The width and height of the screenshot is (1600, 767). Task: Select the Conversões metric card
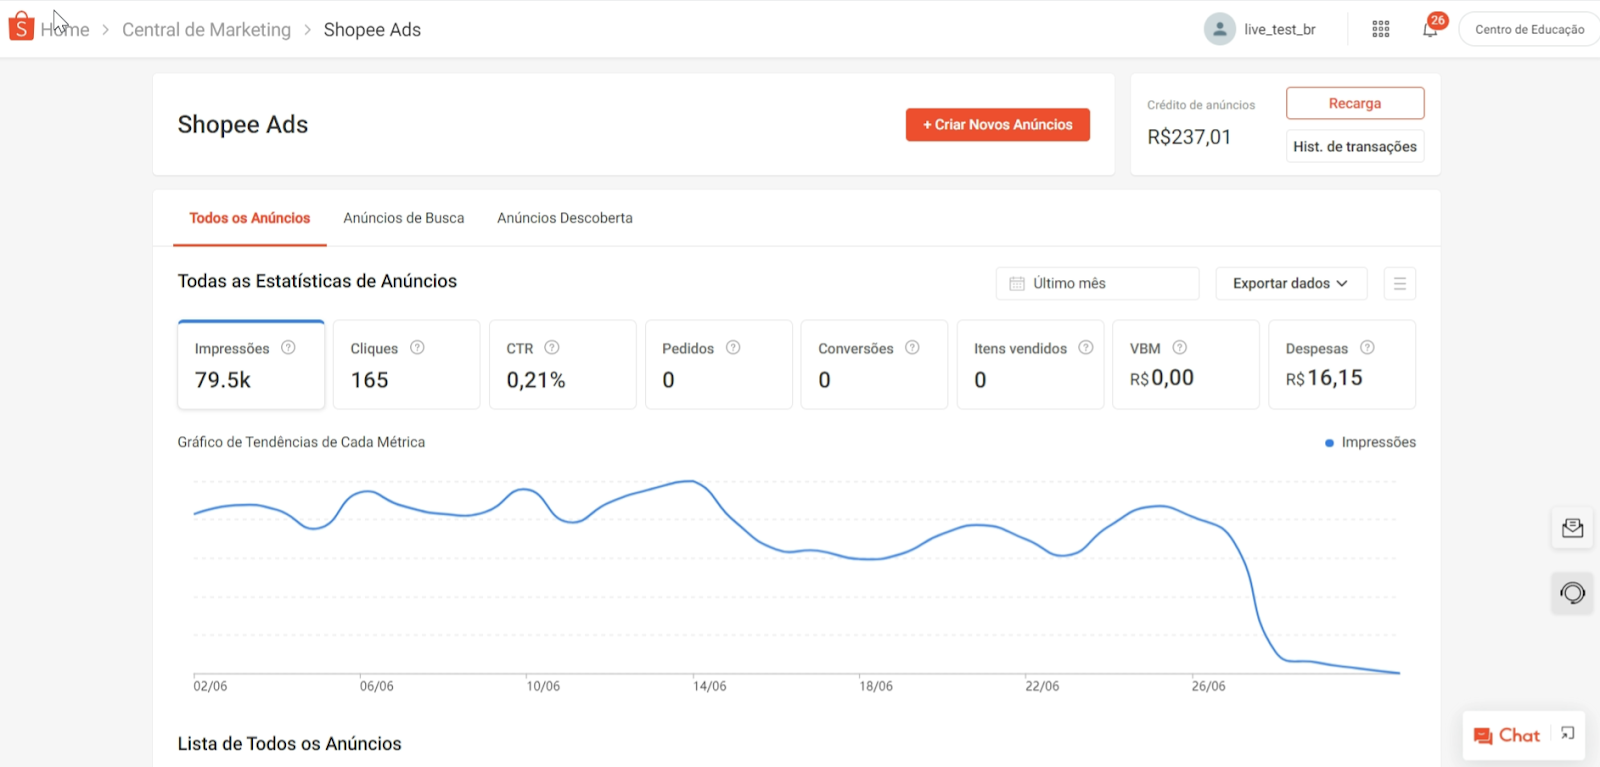[875, 365]
